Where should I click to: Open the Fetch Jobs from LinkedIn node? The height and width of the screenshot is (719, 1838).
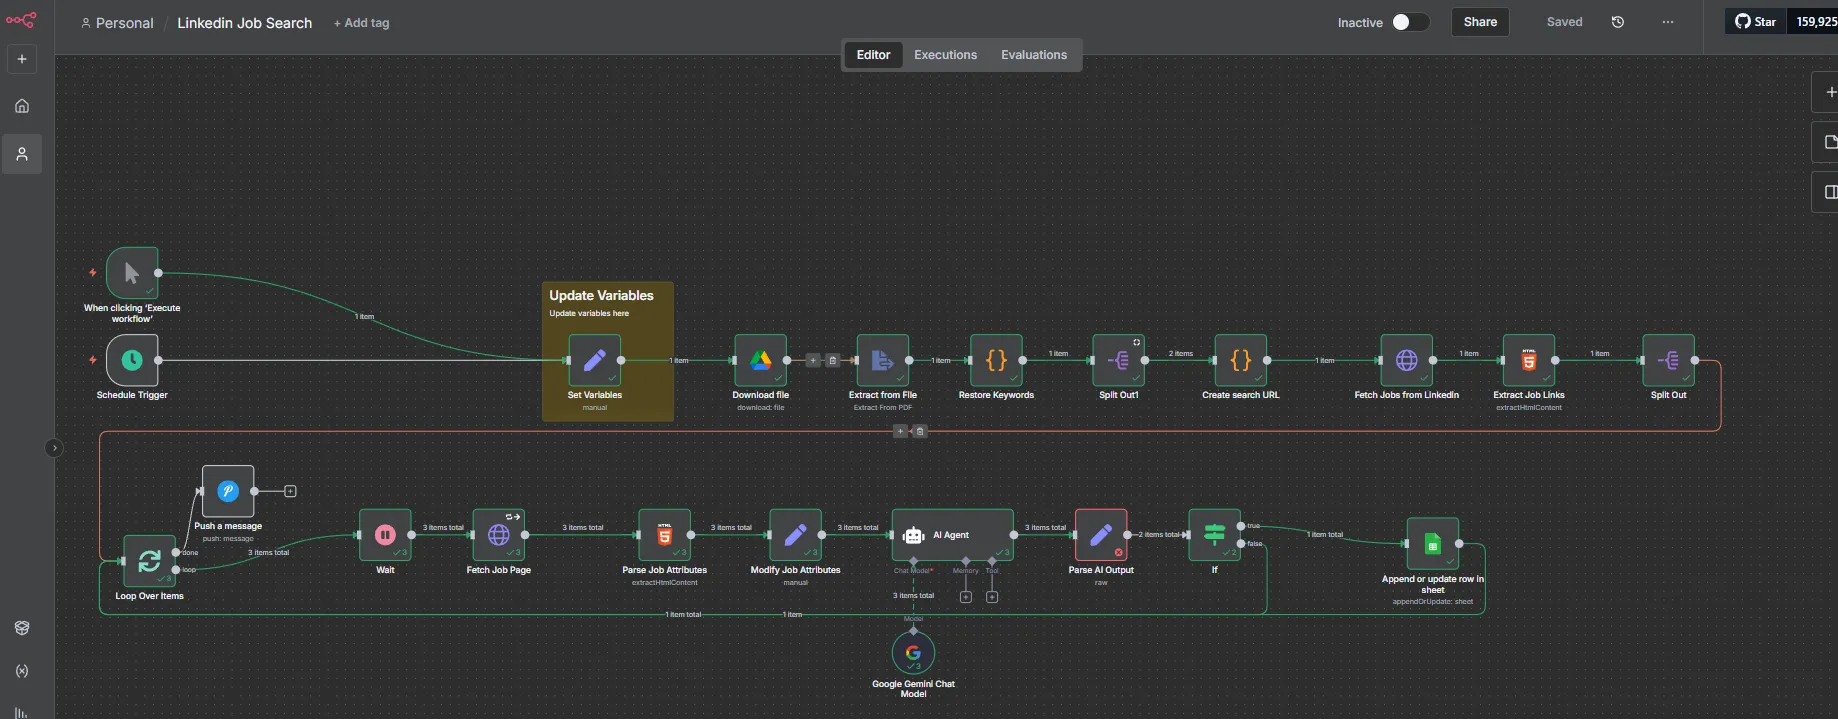pyautogui.click(x=1406, y=360)
